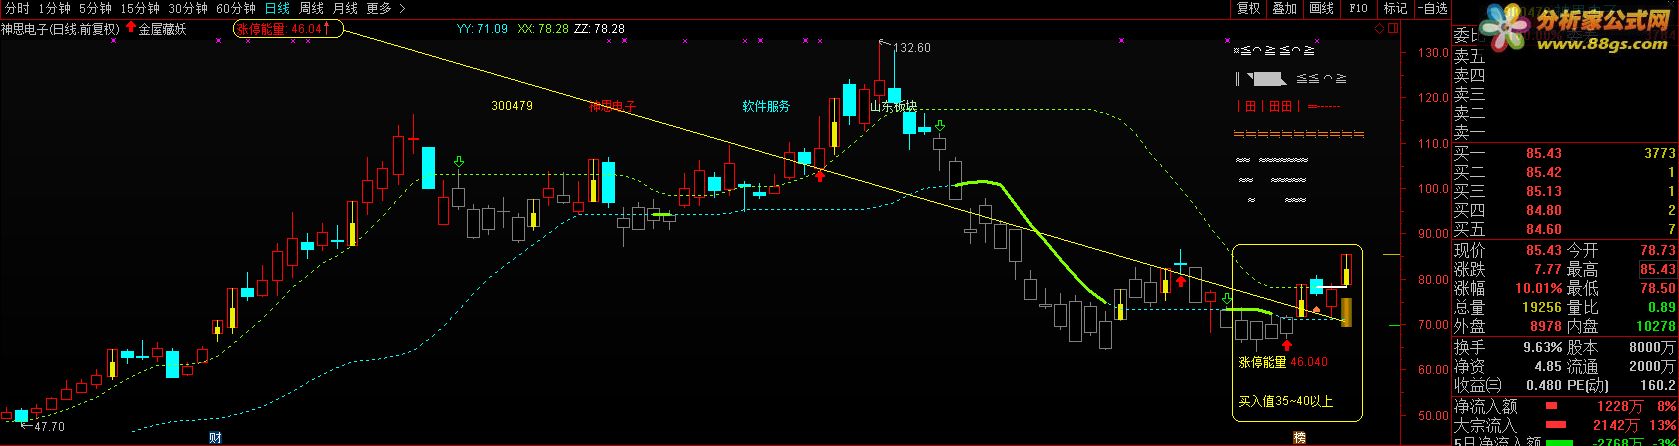Click the red arrow before 金屋藏妖
This screenshot has height=446, width=1679.
point(130,29)
